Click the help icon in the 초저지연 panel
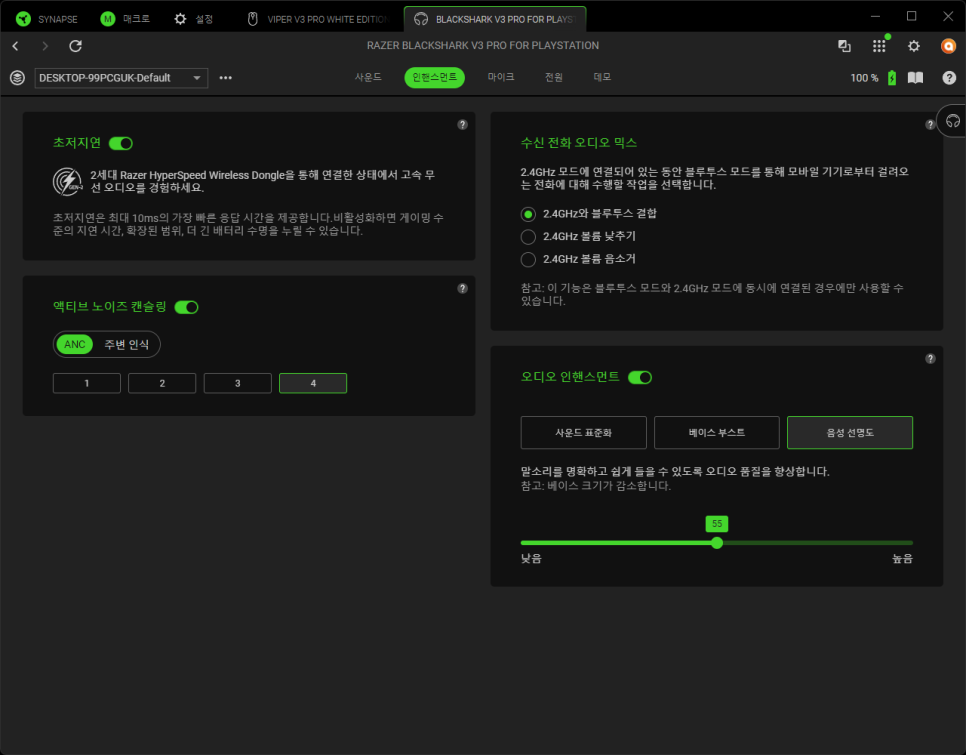Screen dimensions: 966x755 point(462,125)
